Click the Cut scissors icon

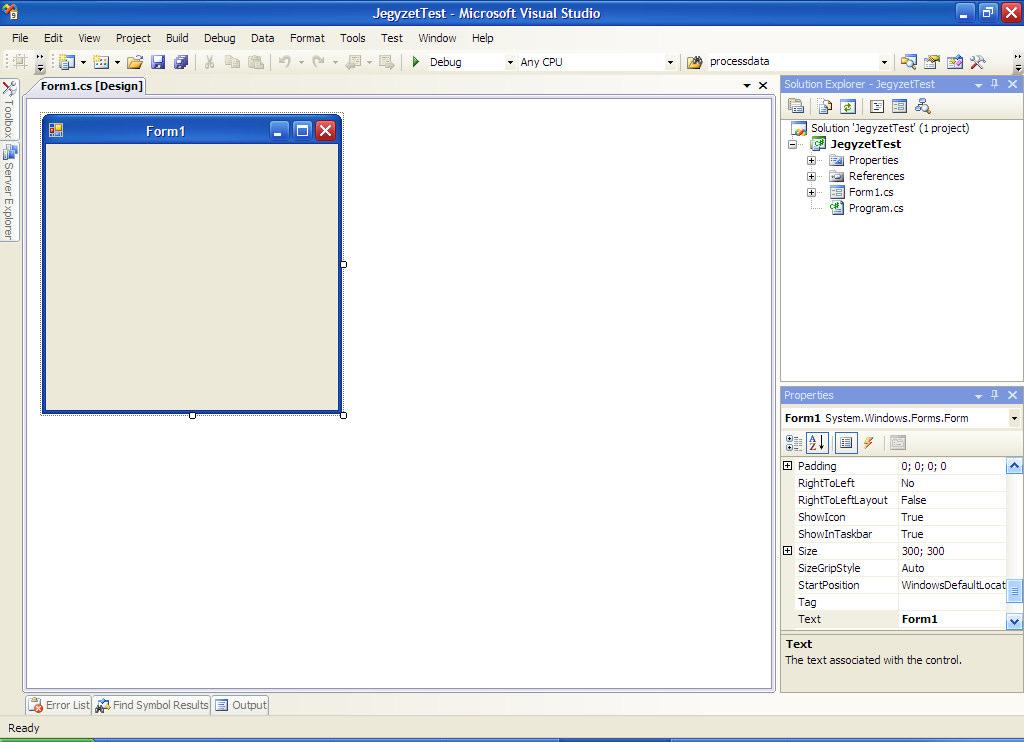pos(209,62)
